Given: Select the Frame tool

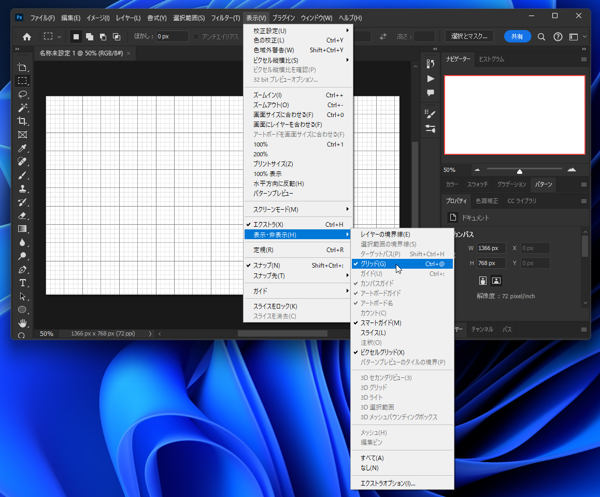Looking at the screenshot, I should [x=23, y=135].
